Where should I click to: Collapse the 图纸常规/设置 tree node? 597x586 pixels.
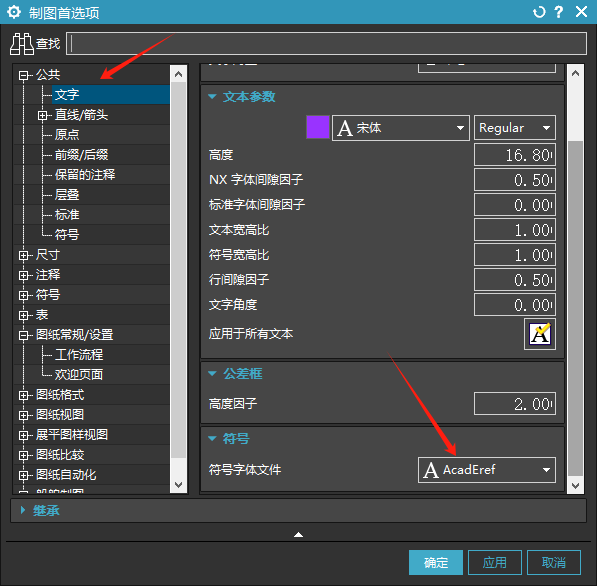tap(24, 335)
